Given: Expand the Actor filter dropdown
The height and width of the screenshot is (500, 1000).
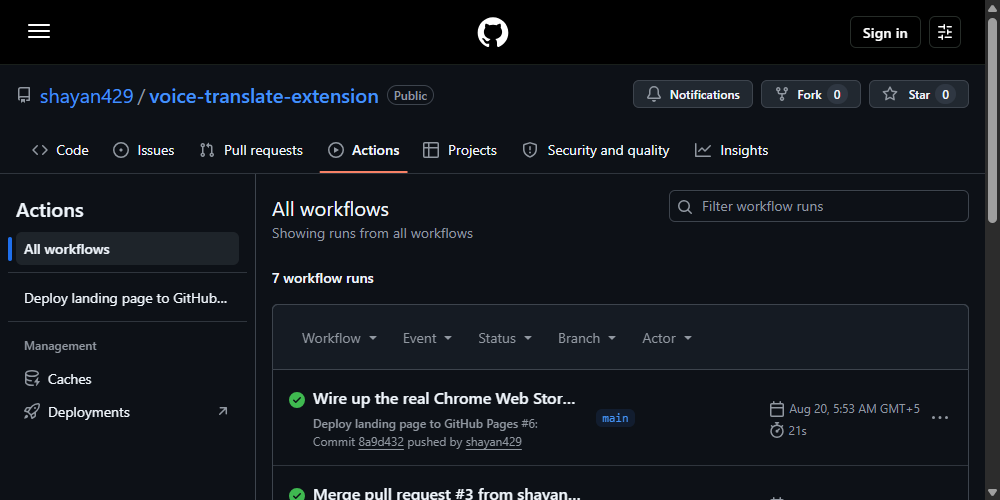Looking at the screenshot, I should pyautogui.click(x=666, y=338).
